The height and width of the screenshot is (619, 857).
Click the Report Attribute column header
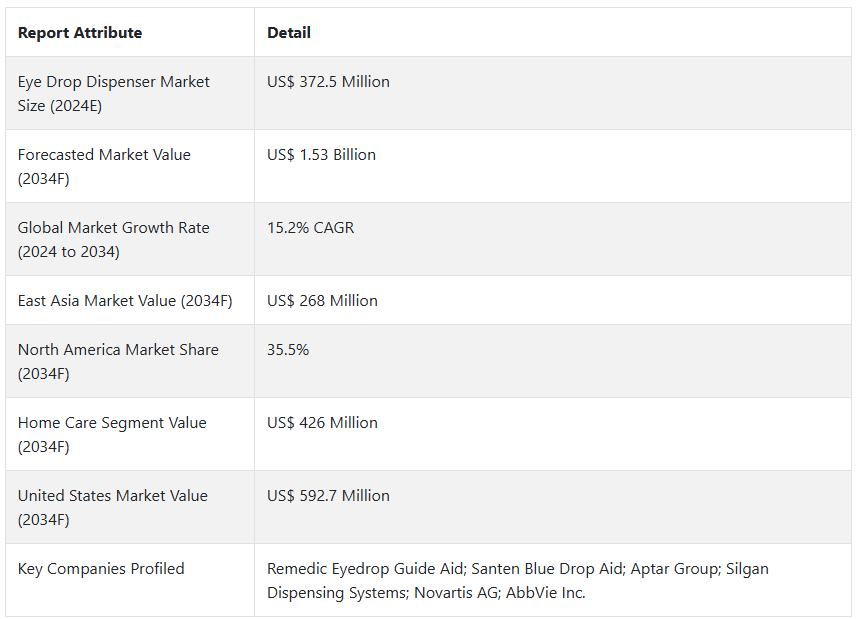[80, 33]
